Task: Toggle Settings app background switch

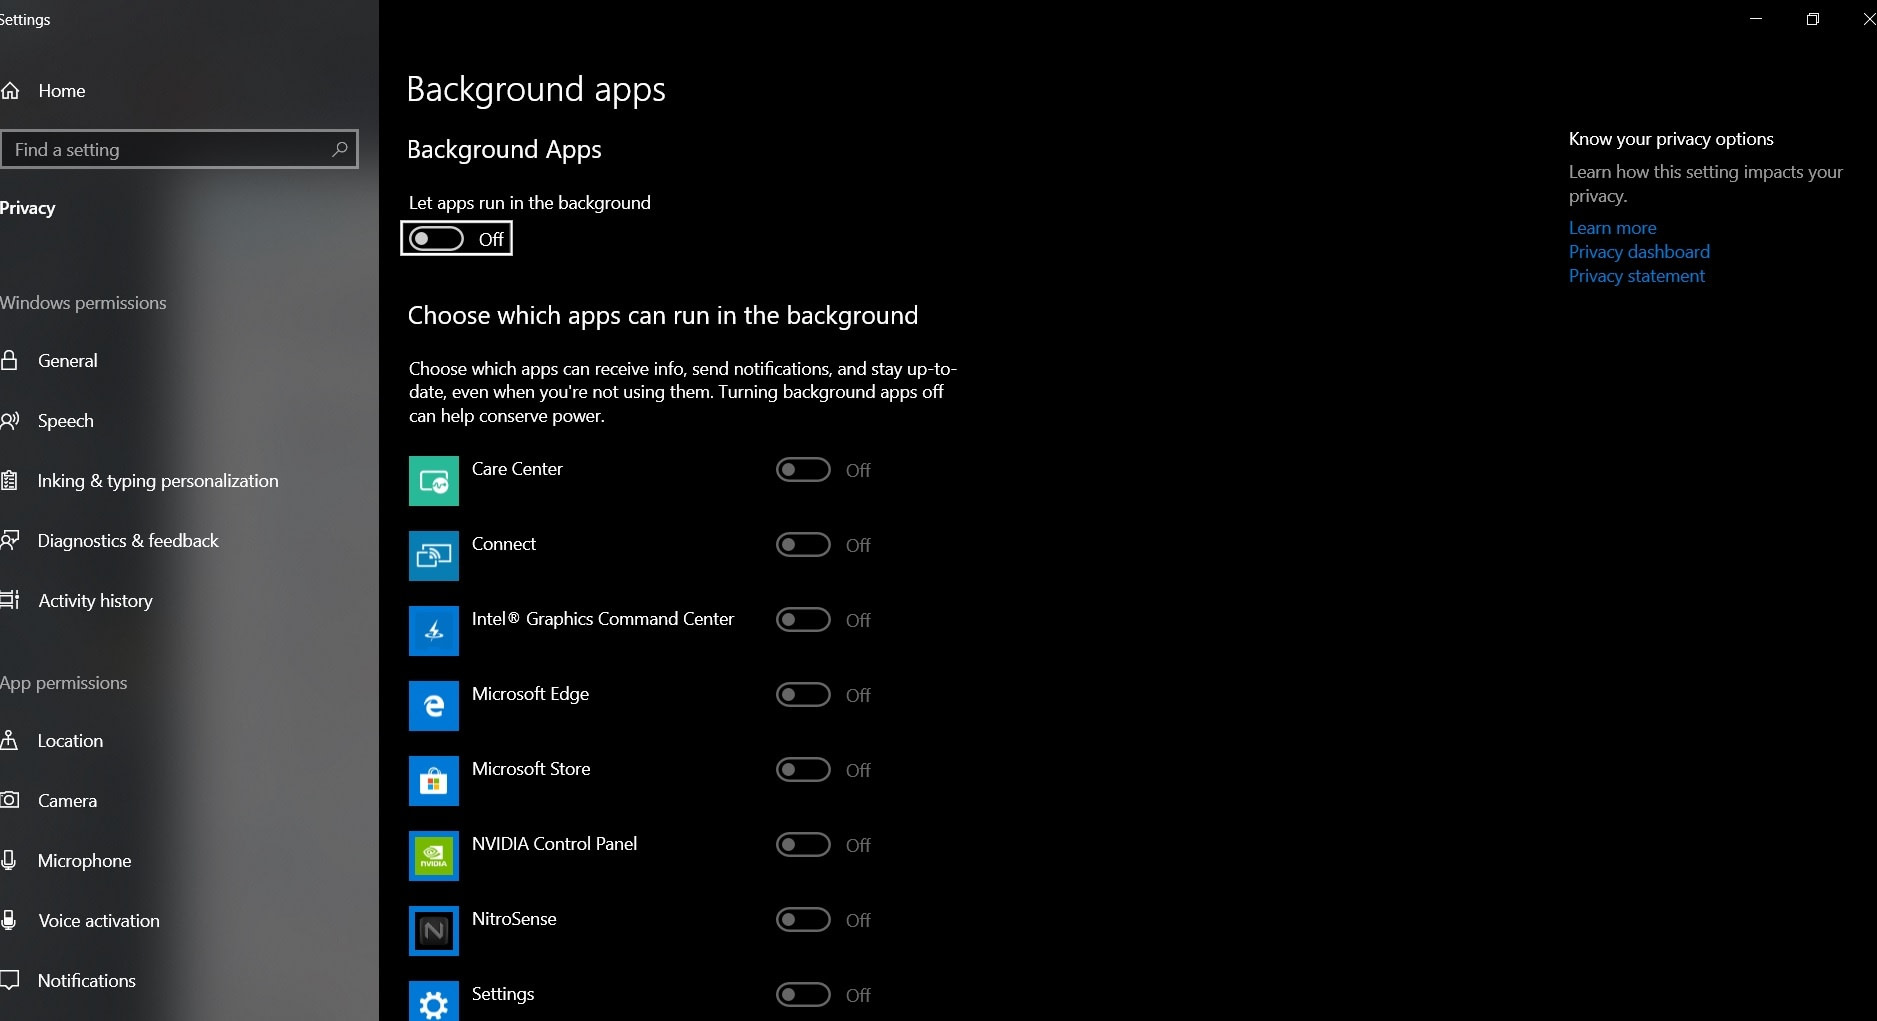Action: (x=803, y=995)
